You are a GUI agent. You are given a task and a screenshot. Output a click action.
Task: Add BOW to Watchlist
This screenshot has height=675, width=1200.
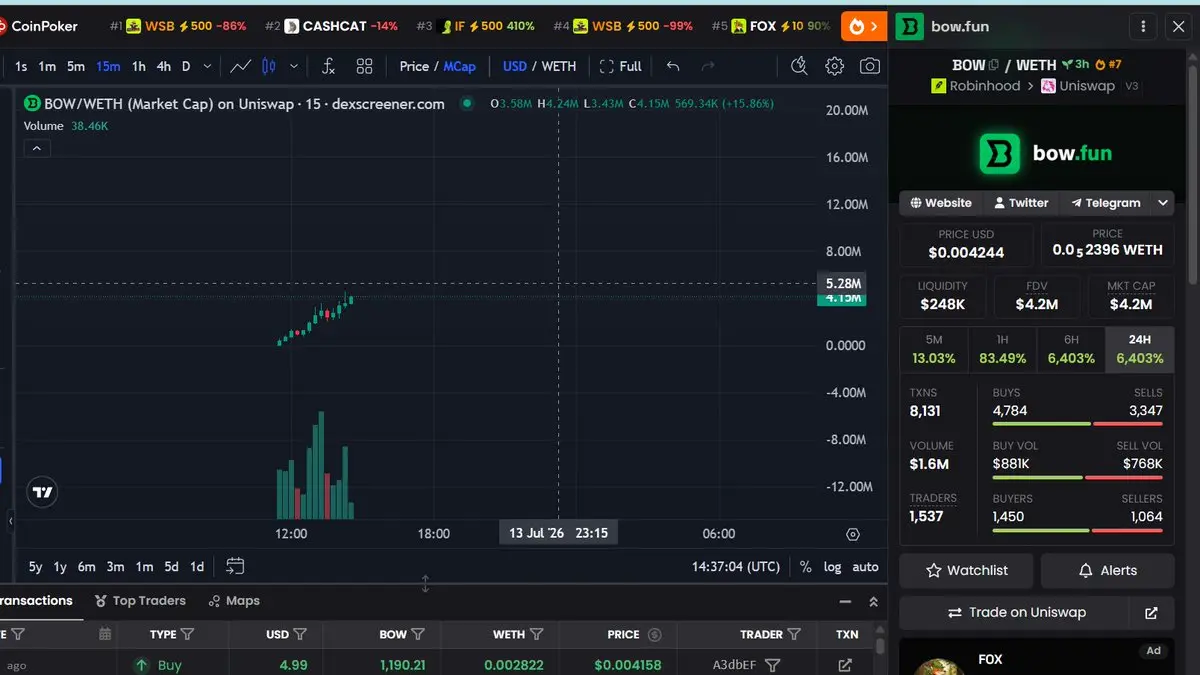(967, 570)
